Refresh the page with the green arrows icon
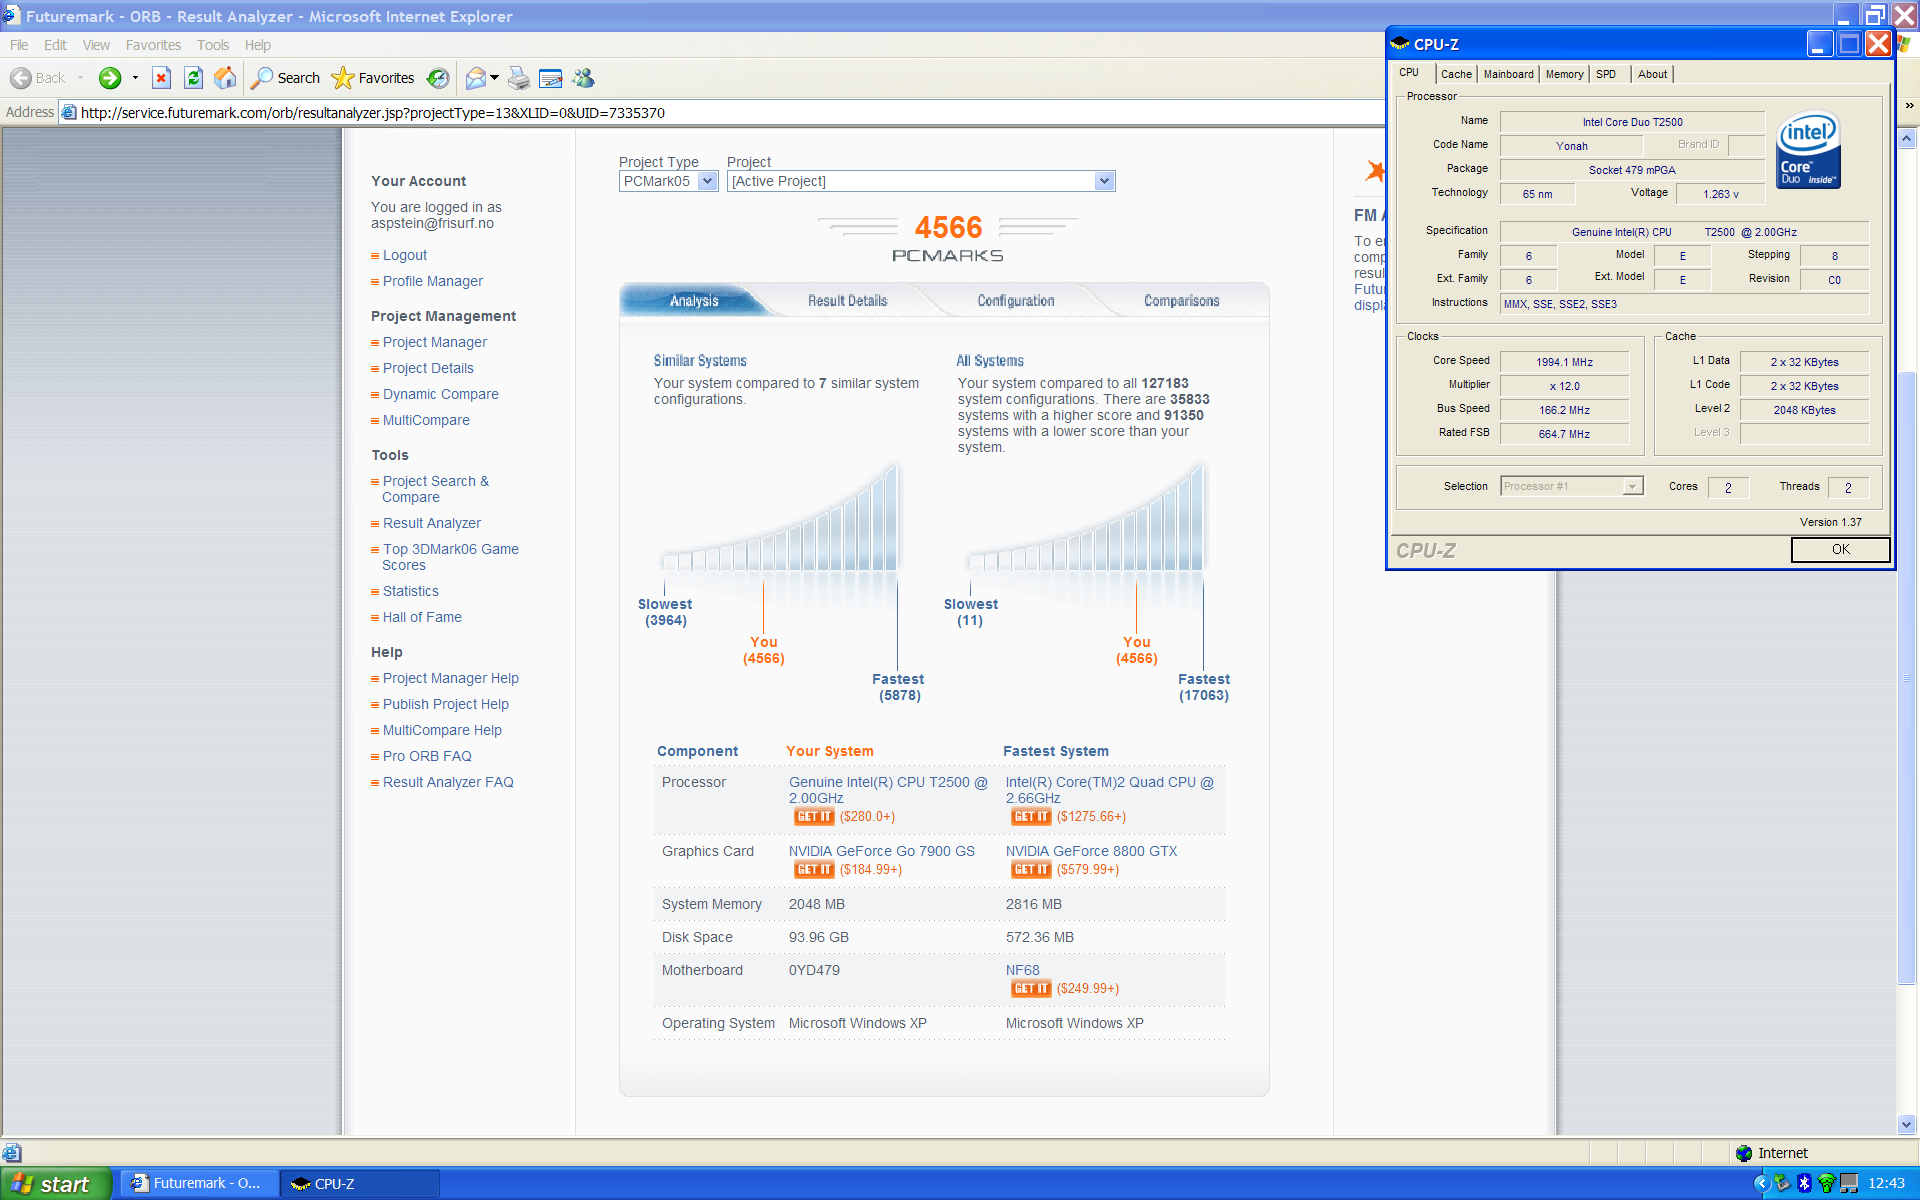This screenshot has width=1920, height=1200. coord(194,78)
